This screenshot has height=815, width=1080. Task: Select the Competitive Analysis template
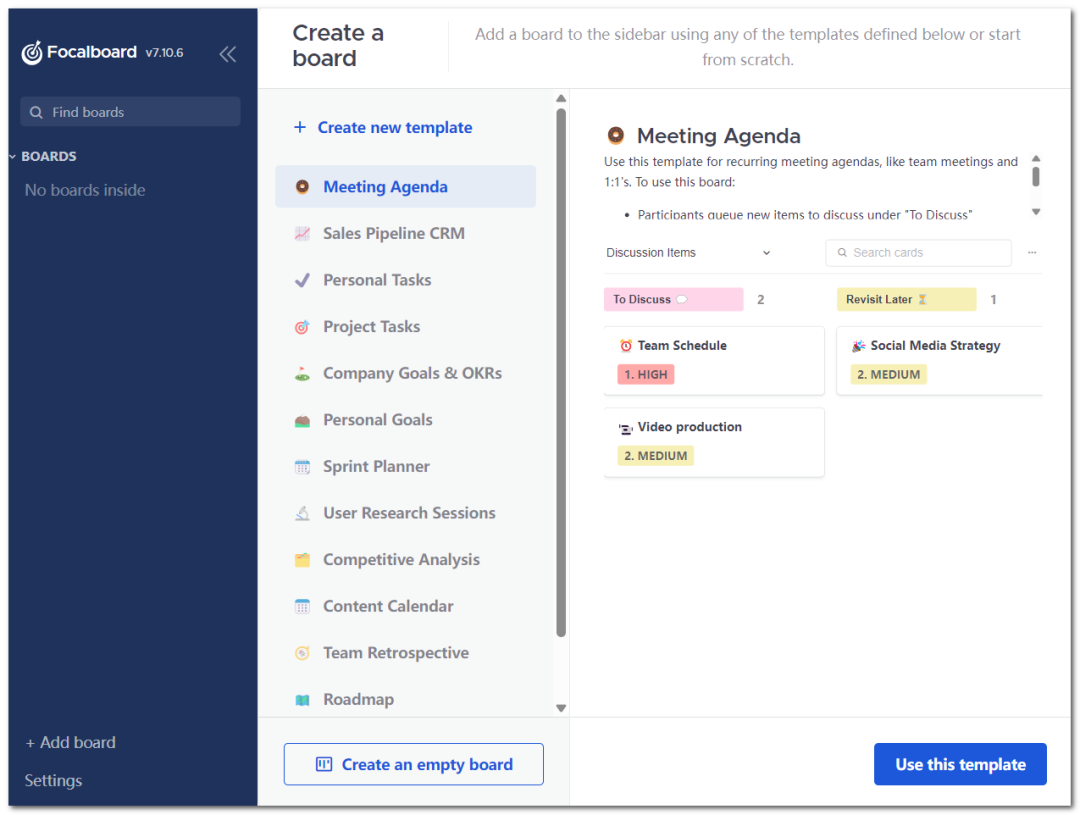(406, 560)
